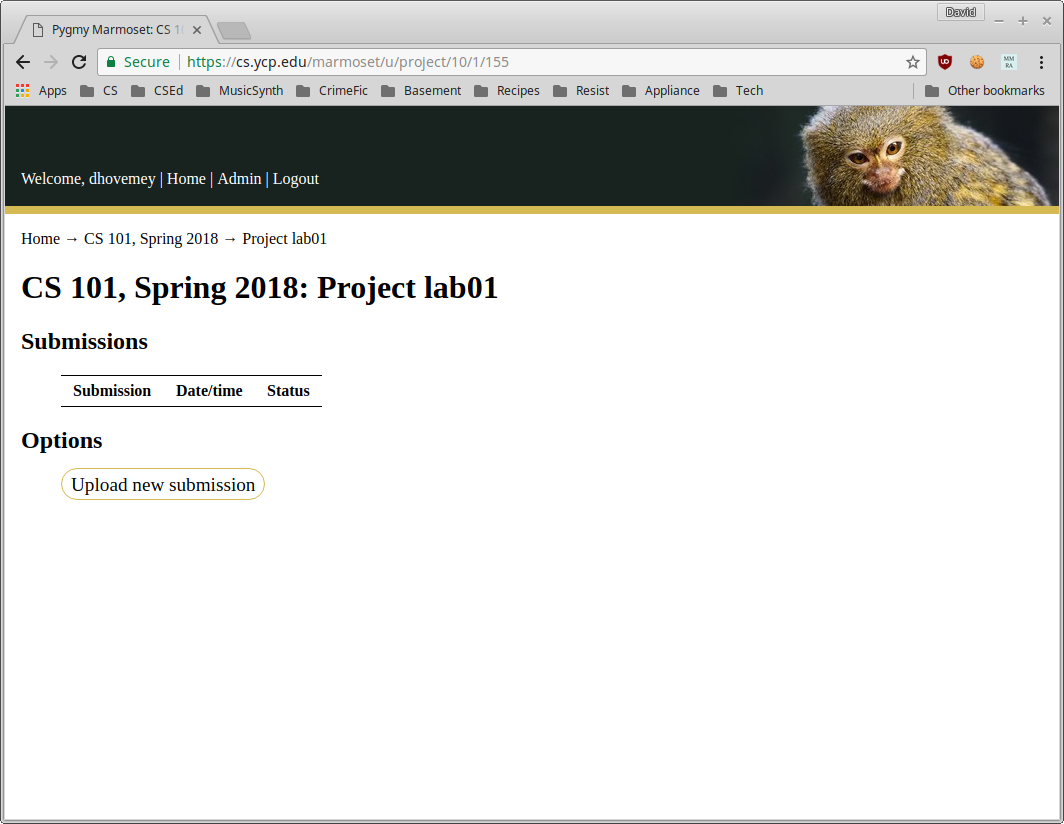Go to CS 101, Spring 2018 breadcrumb

pyautogui.click(x=151, y=239)
